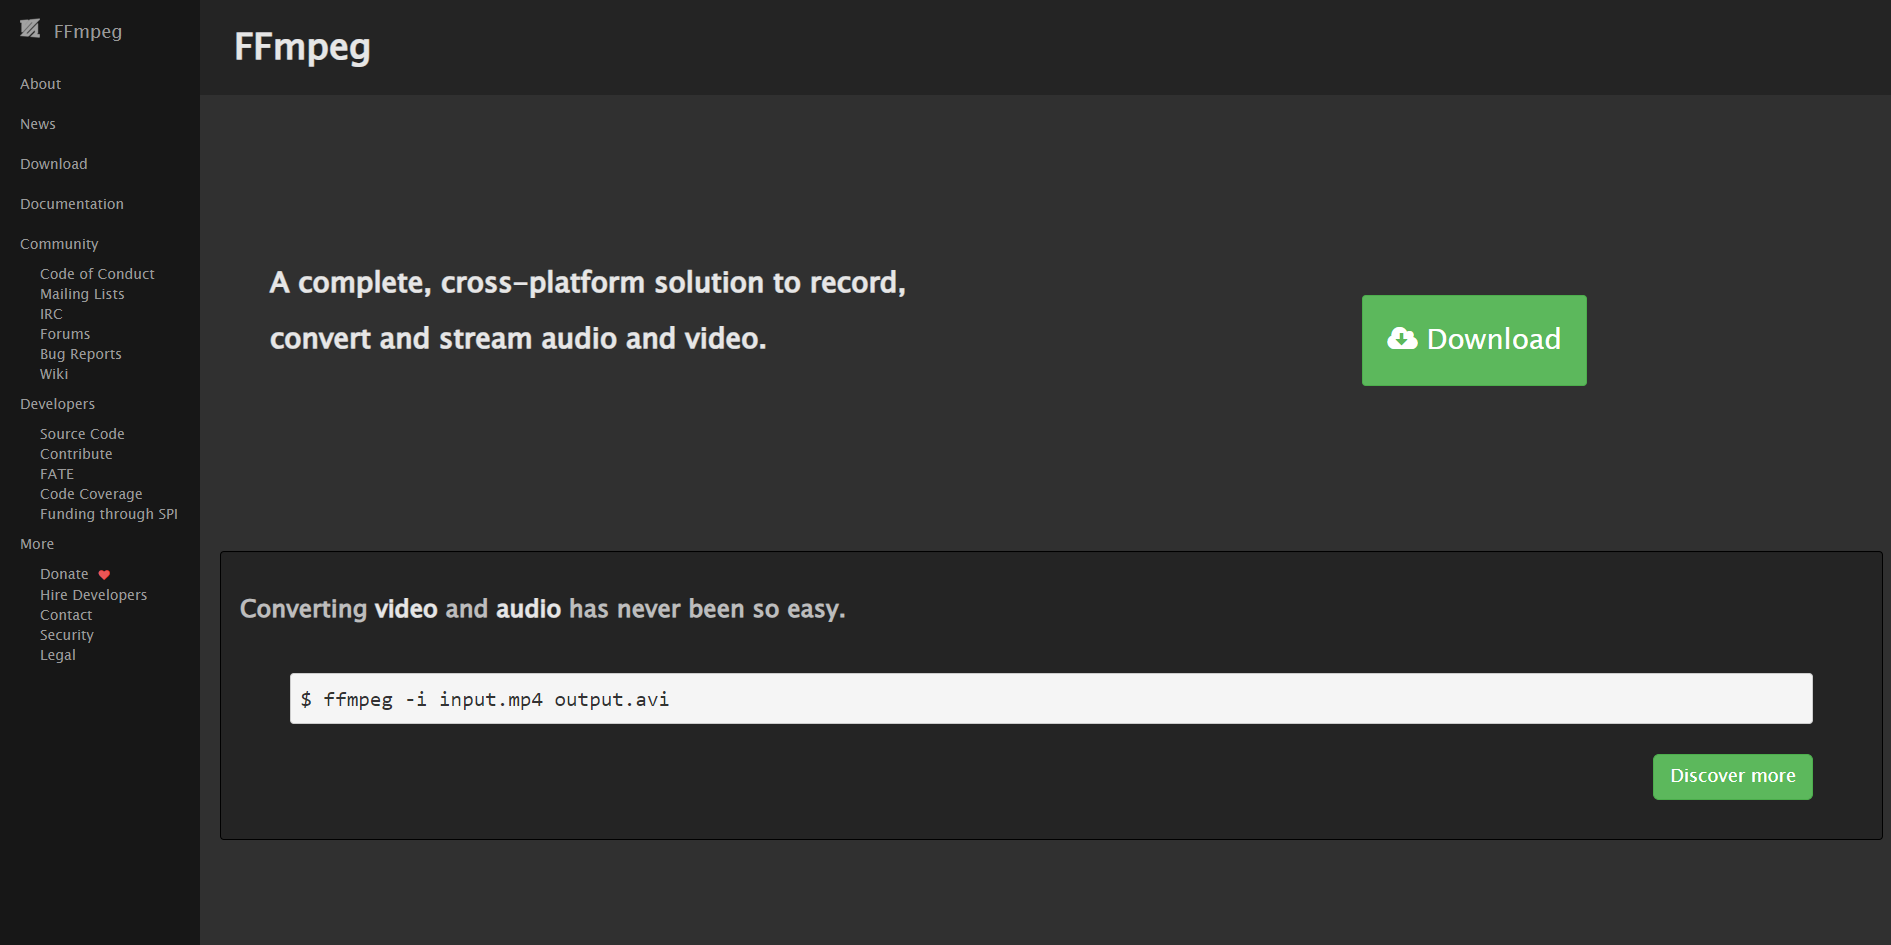Click the Donate link
This screenshot has height=945, width=1891.
64,574
